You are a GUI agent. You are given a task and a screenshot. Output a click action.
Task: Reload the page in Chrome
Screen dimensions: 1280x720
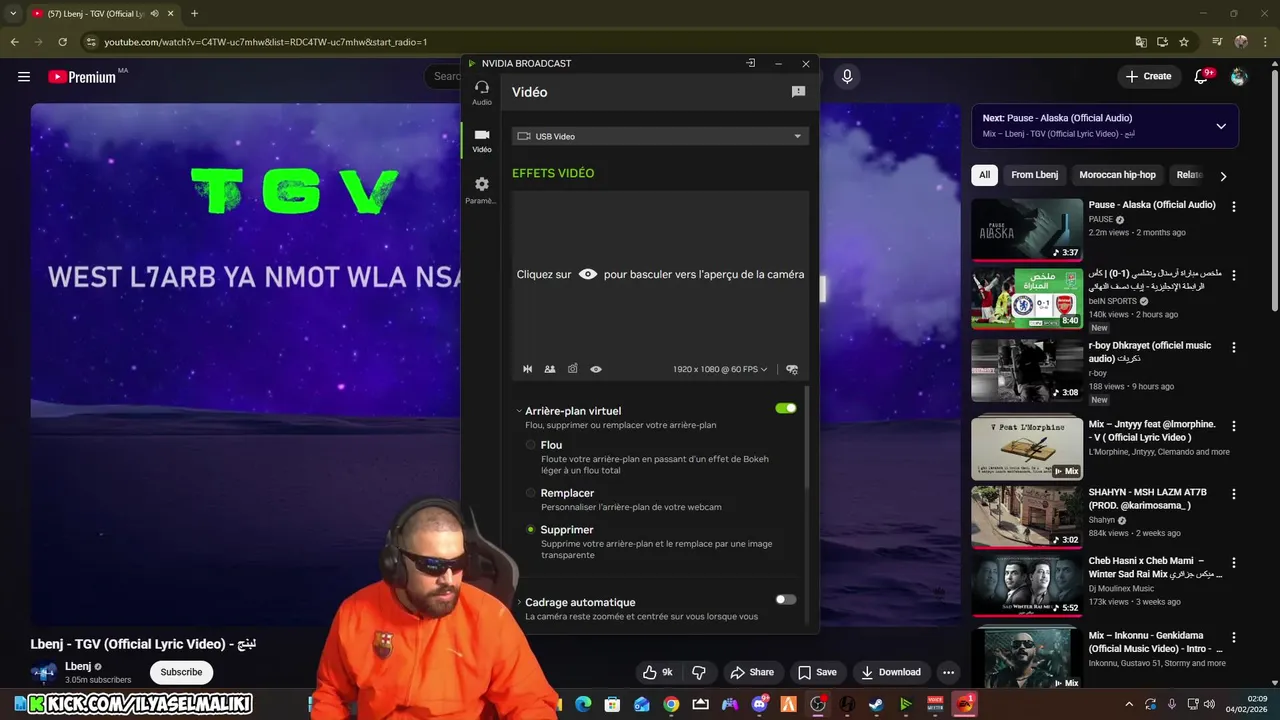[62, 42]
